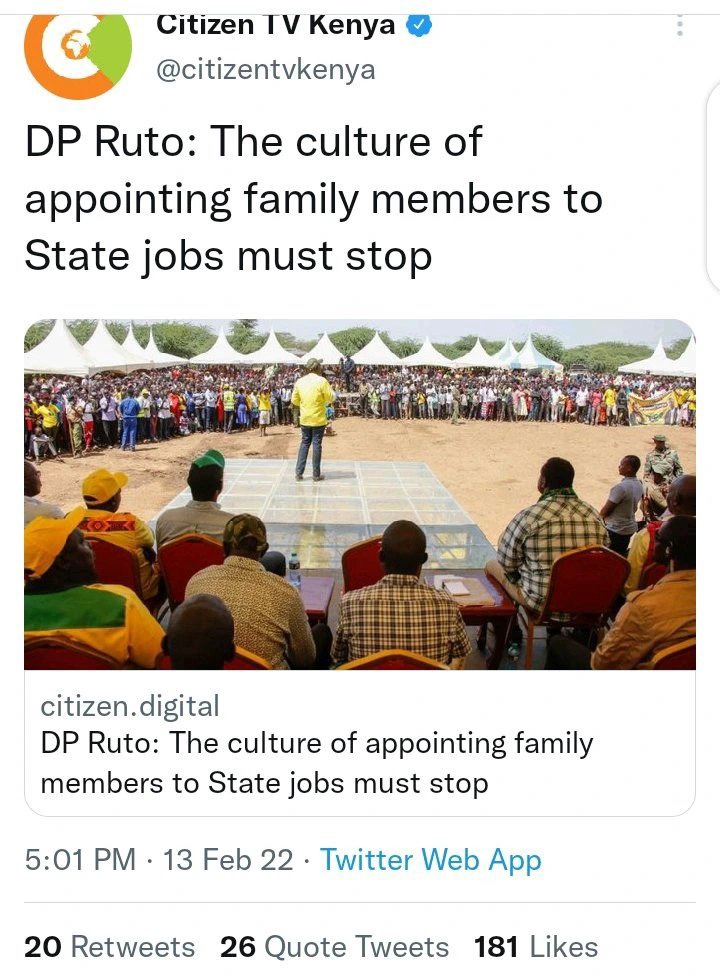Open the tweet's three-dot more menu
Screen dimensions: 720x980
(680, 26)
